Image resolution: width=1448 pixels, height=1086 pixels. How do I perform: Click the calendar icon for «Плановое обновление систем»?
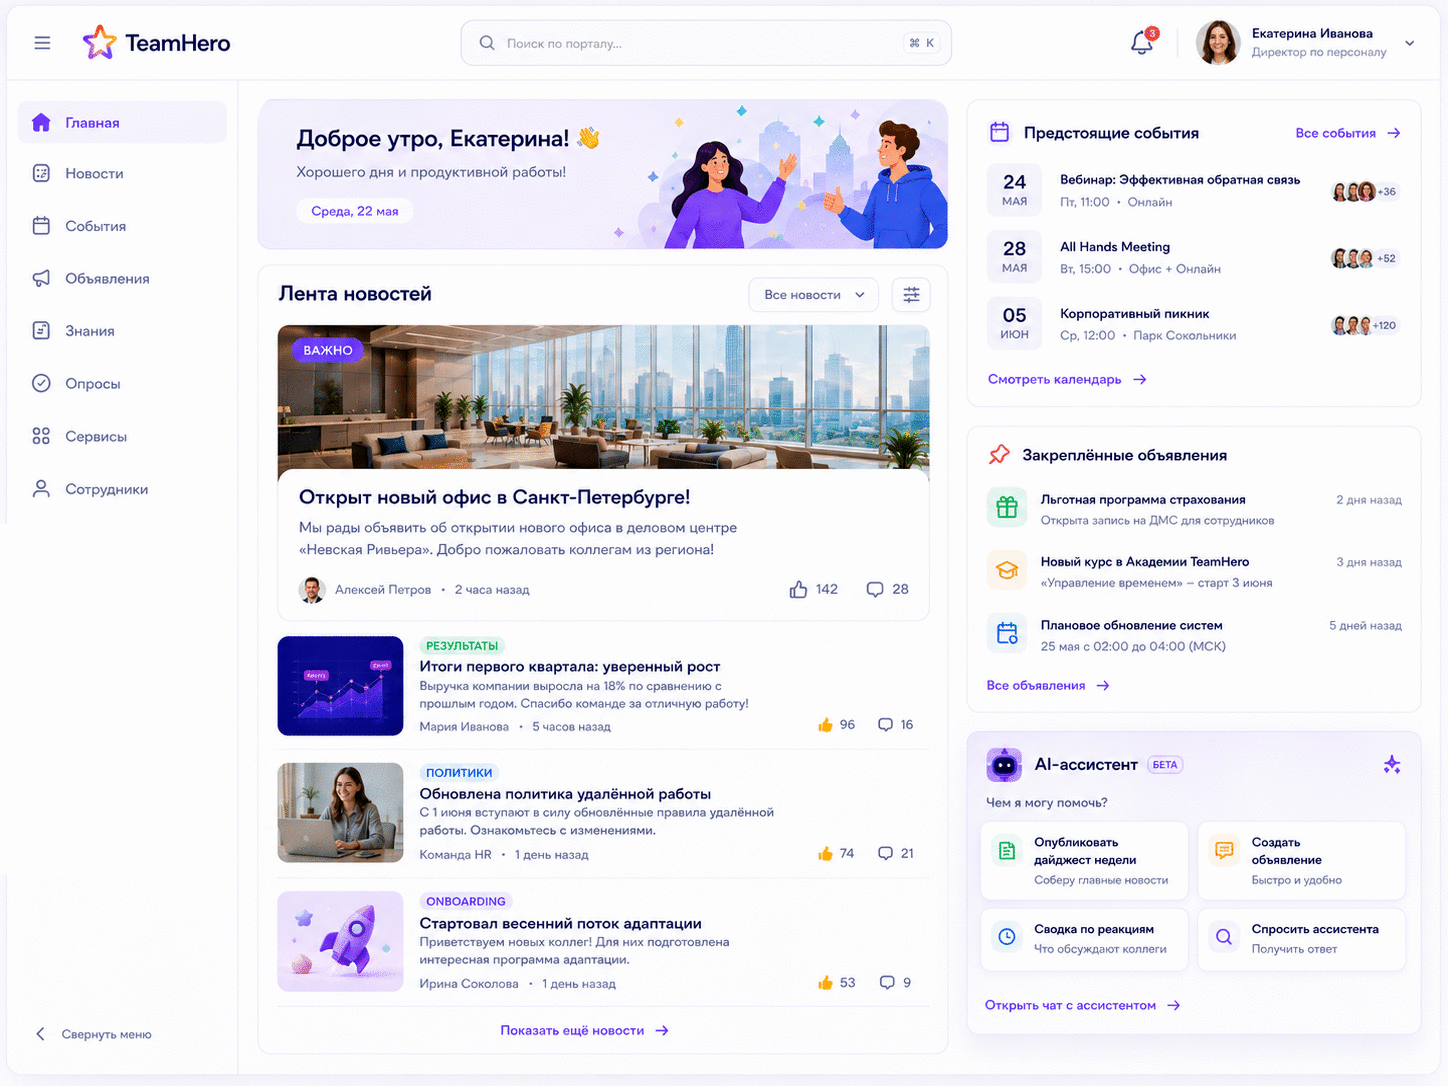(1007, 633)
